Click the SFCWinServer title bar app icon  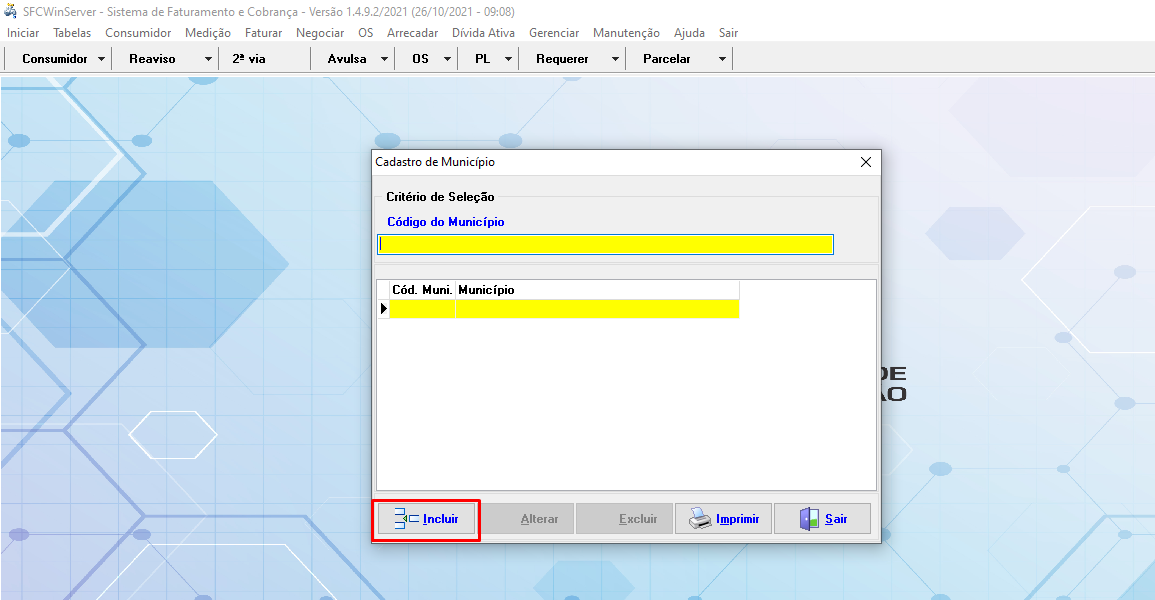[x=11, y=11]
